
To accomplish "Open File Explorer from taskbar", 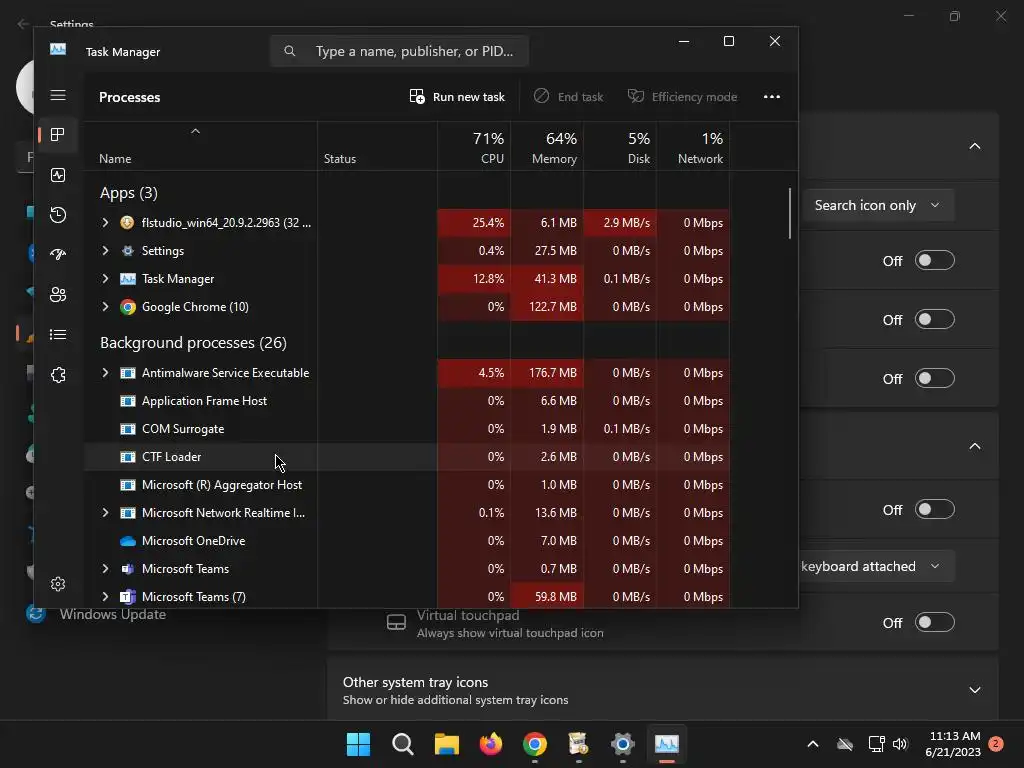I will pyautogui.click(x=447, y=744).
